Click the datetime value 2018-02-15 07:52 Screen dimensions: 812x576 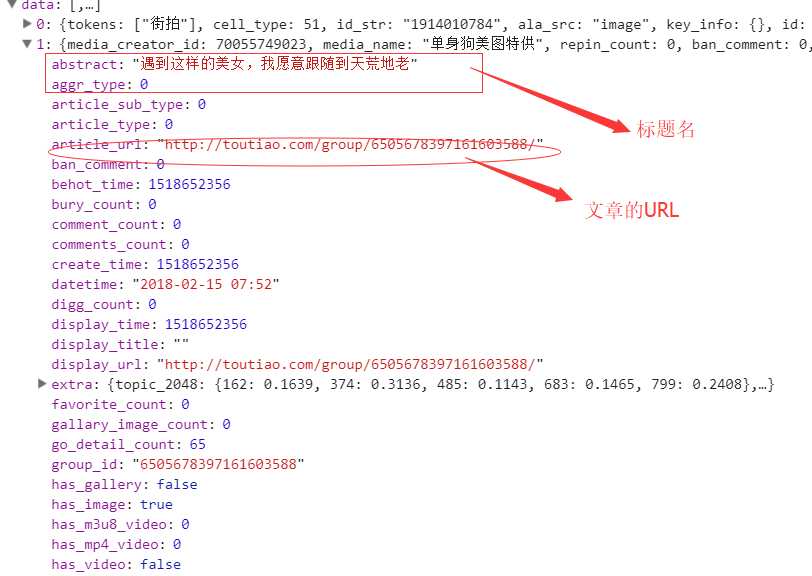tap(206, 284)
